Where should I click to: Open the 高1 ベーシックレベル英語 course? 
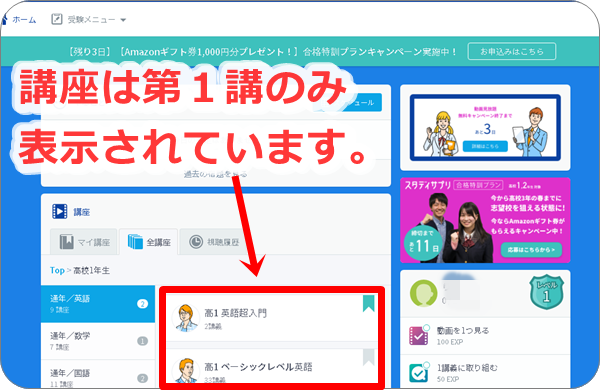272,367
